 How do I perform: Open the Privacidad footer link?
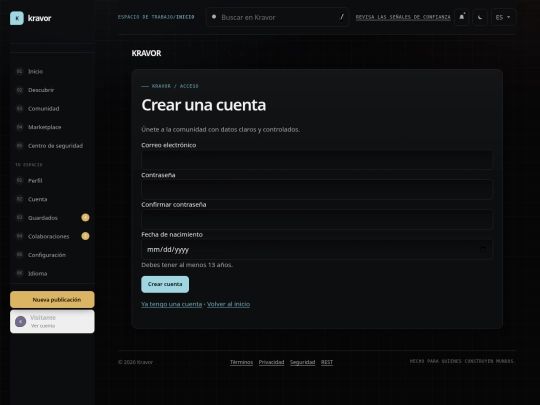click(x=271, y=362)
